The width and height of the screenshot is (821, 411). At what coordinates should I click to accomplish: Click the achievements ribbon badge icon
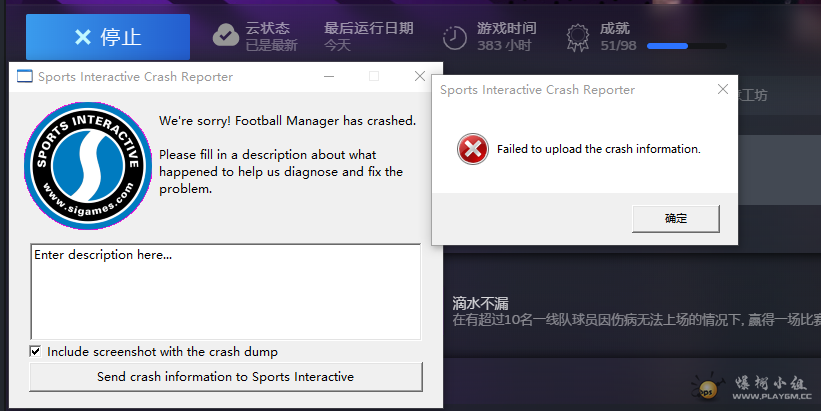pos(578,37)
